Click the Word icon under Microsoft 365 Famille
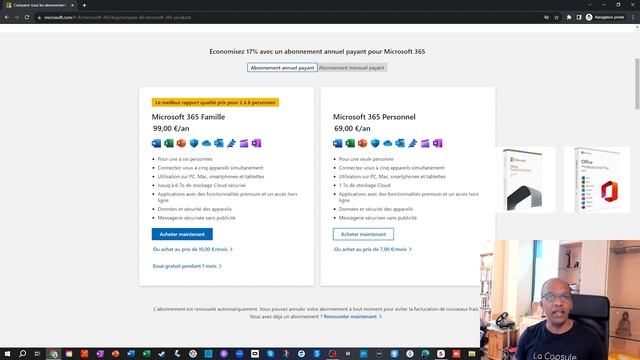This screenshot has height=360, width=640. pyautogui.click(x=156, y=143)
